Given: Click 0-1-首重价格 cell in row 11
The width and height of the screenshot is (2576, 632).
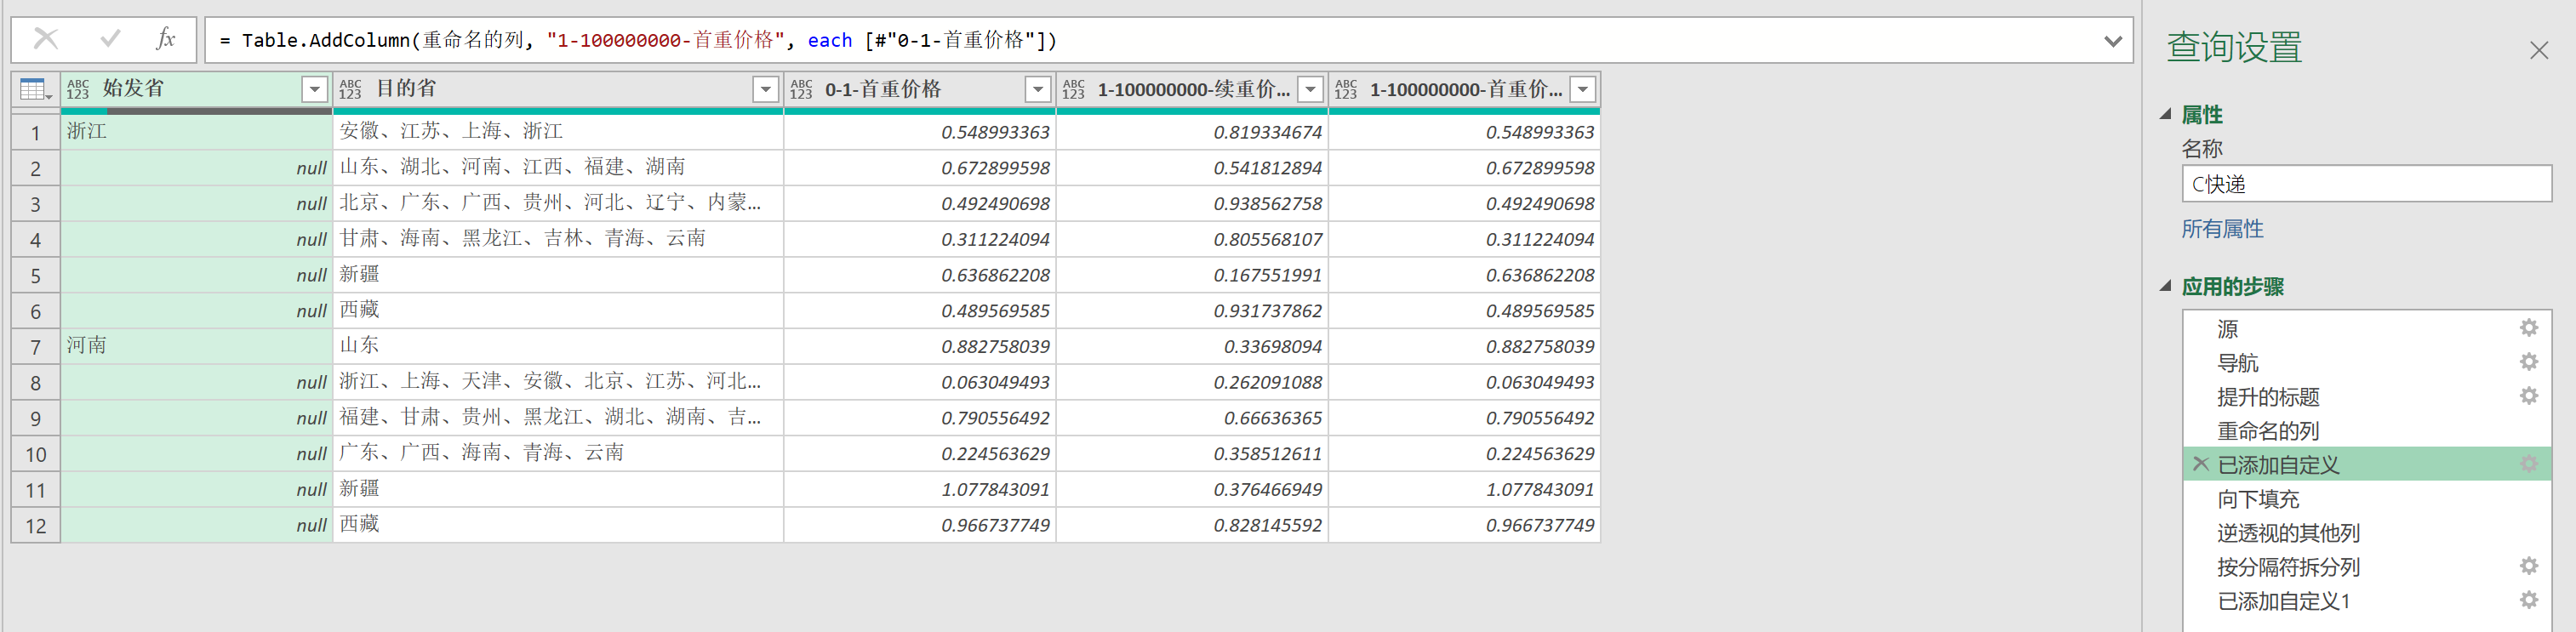Looking at the screenshot, I should [x=920, y=489].
